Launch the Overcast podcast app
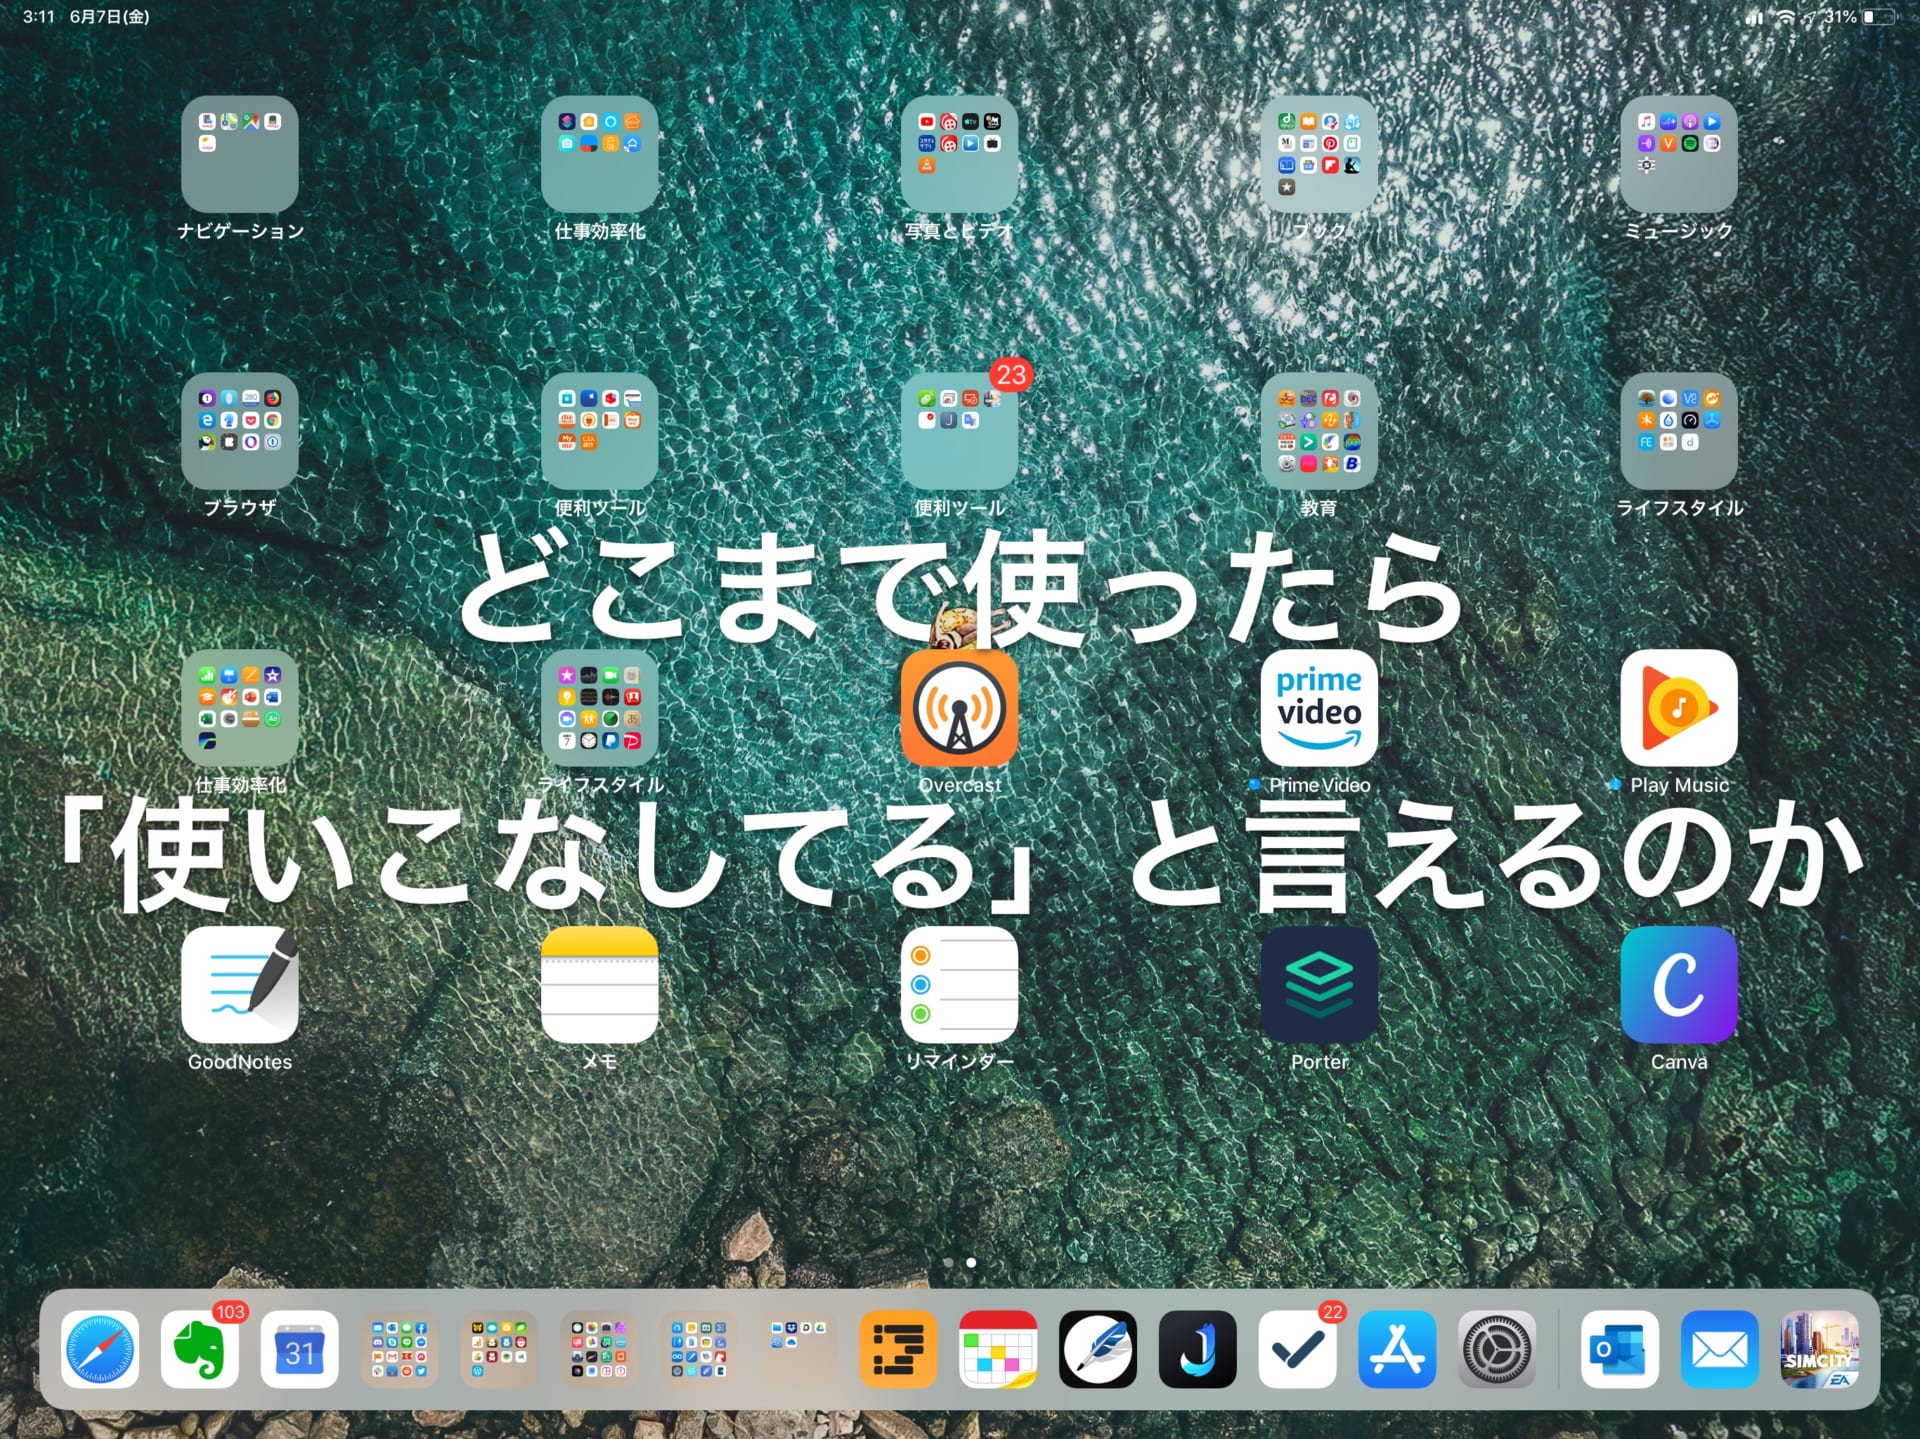1920x1439 pixels. 959,708
